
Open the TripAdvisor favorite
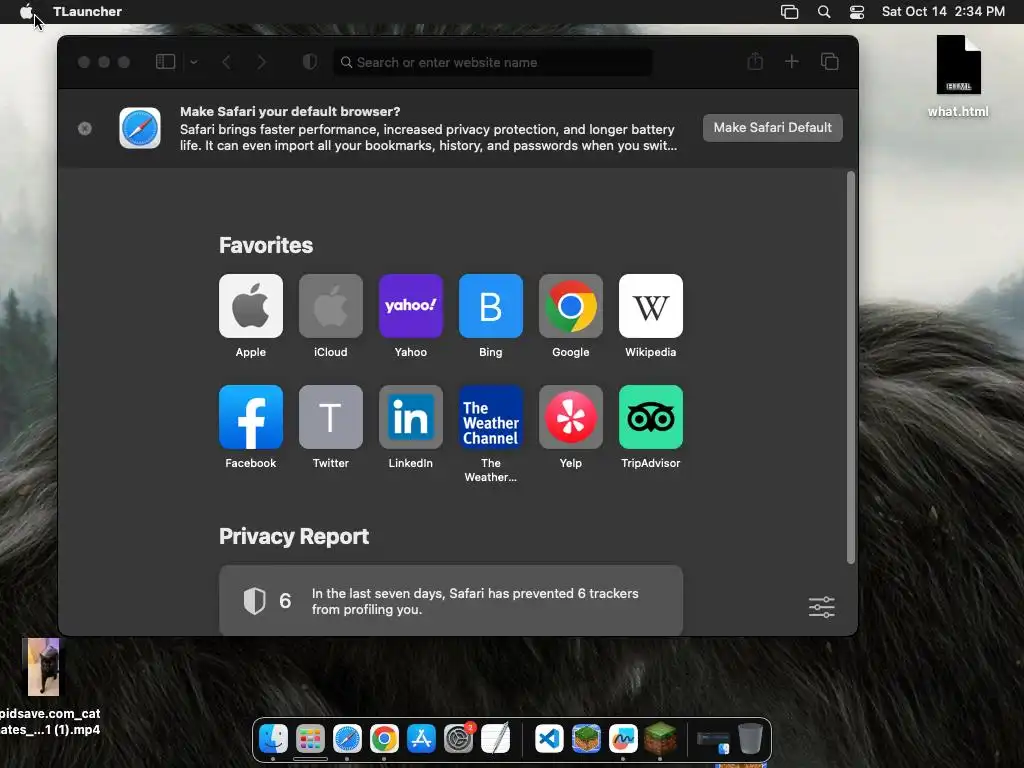[x=650, y=417]
